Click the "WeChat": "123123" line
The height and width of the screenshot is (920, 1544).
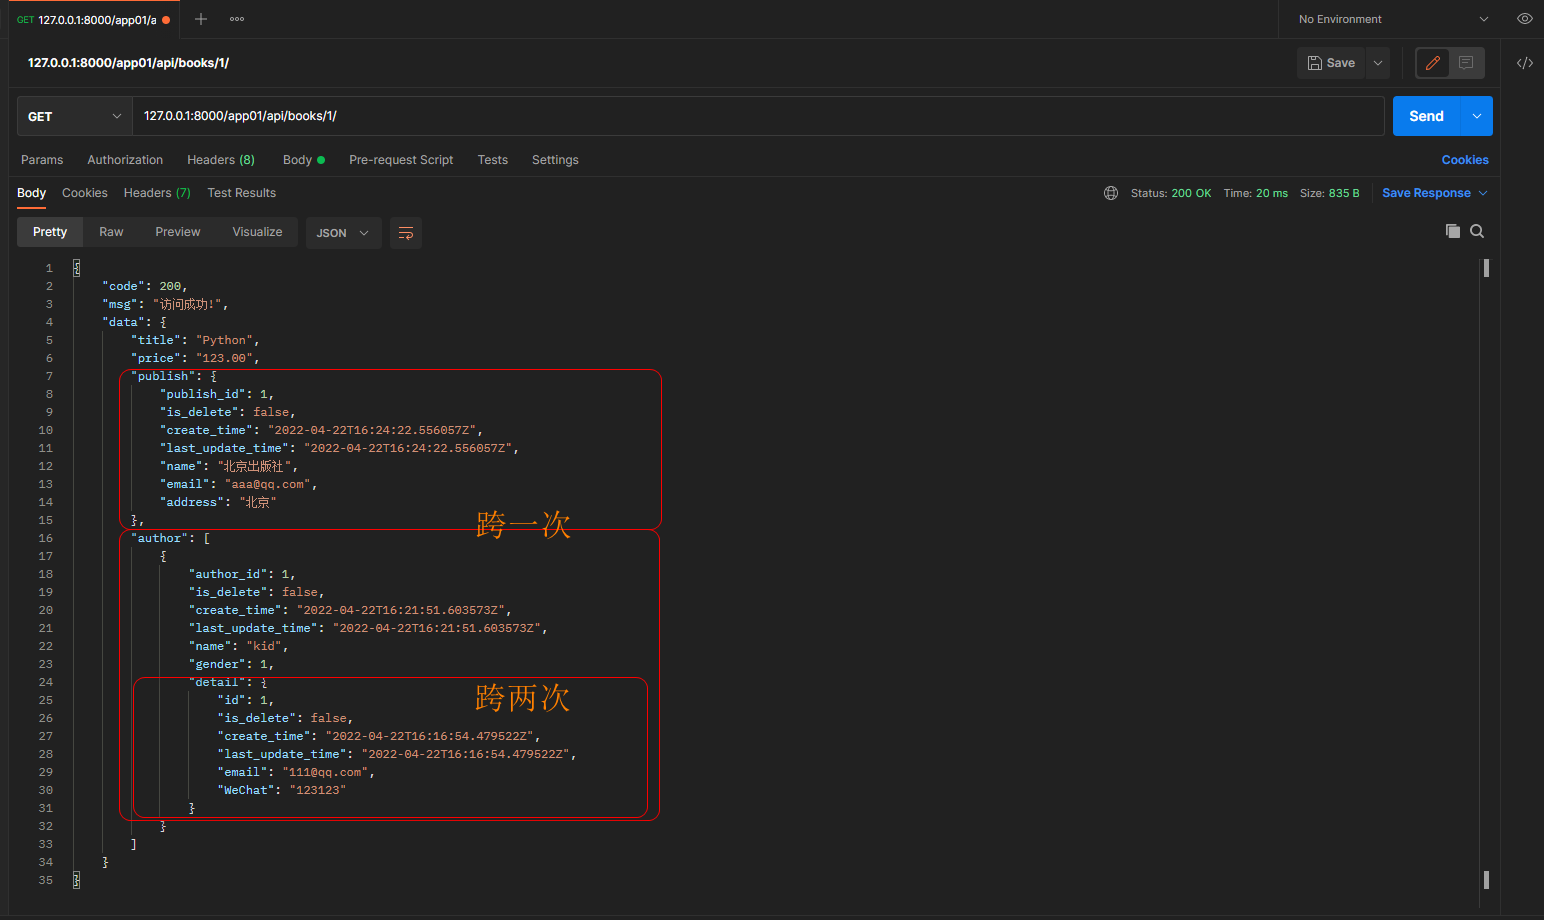point(282,790)
